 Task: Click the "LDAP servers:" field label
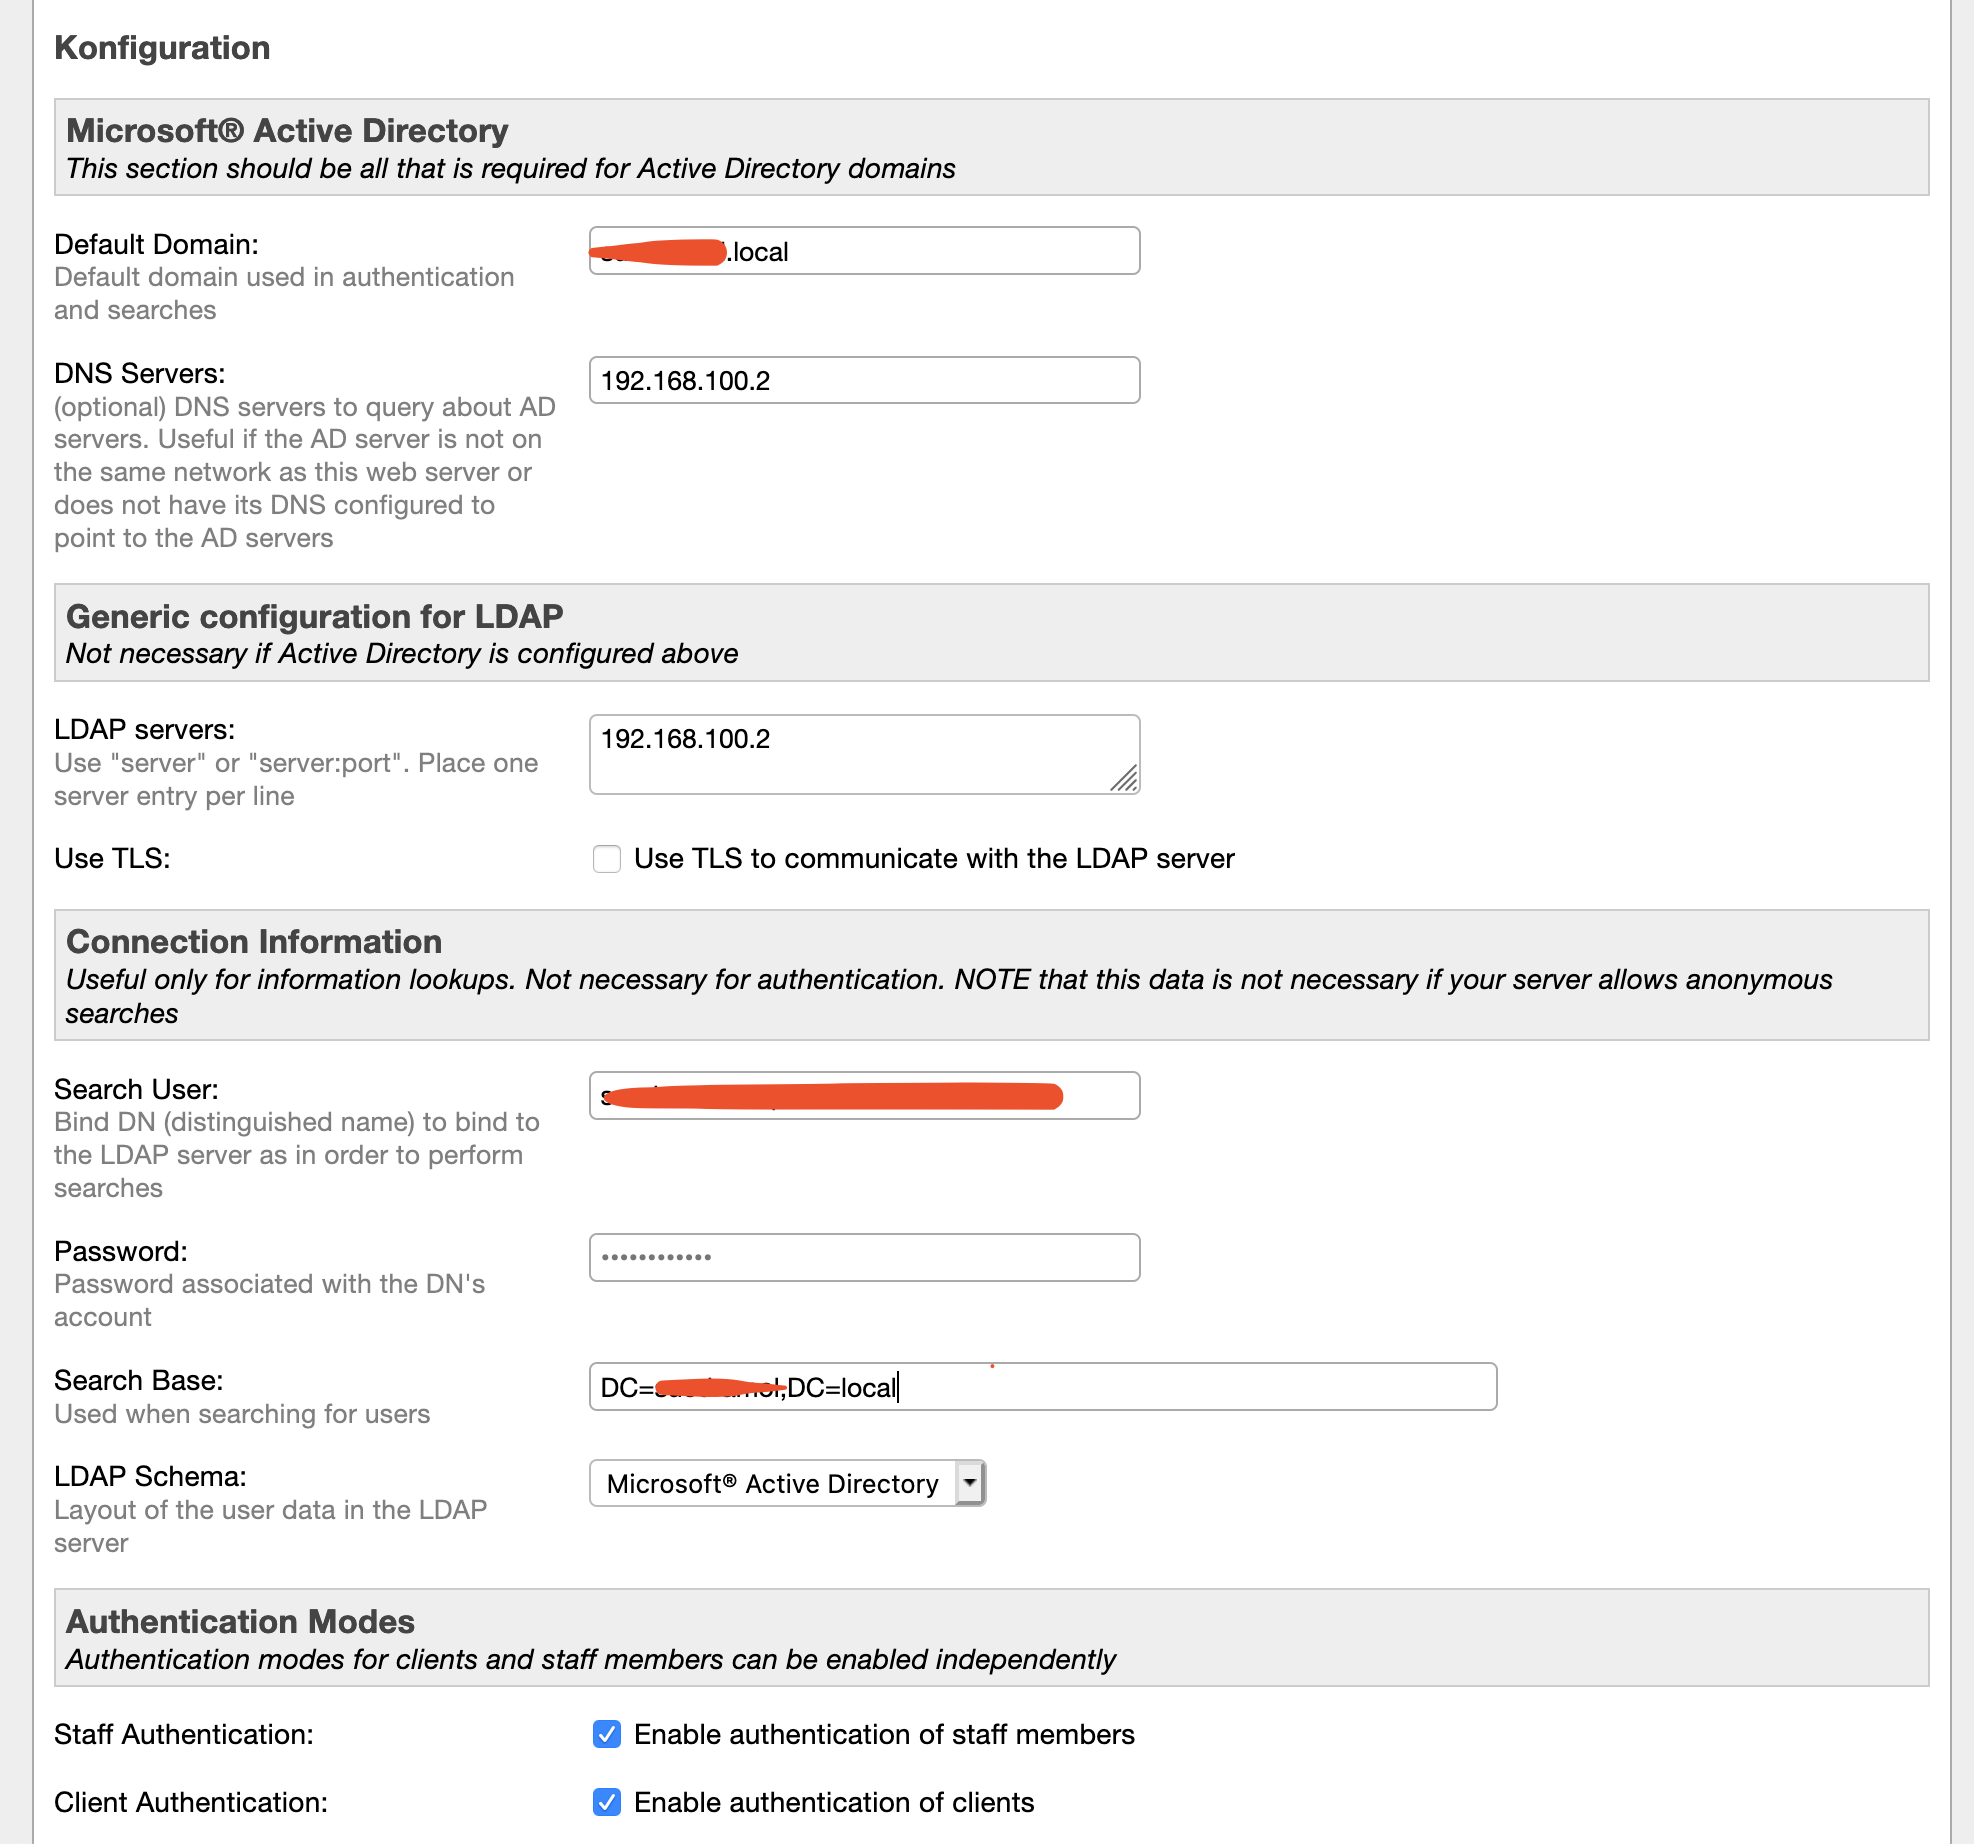(145, 730)
